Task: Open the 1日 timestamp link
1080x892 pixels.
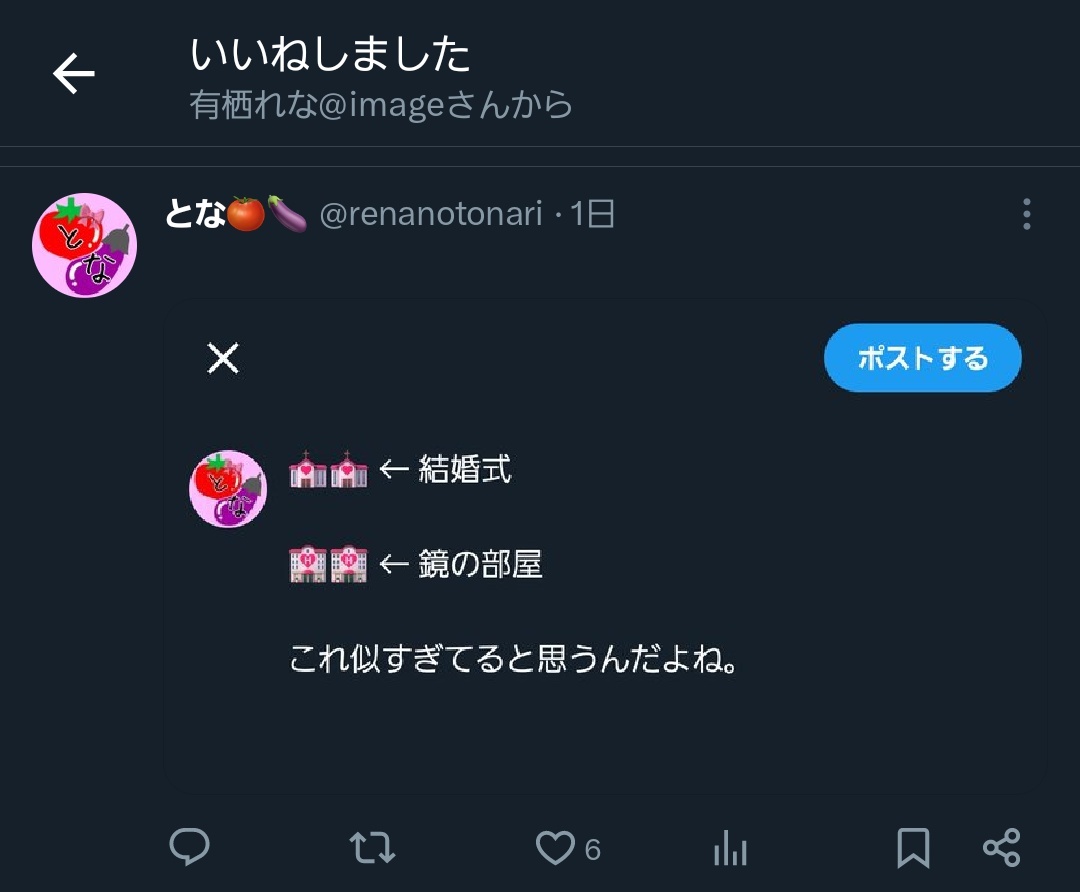Action: tap(593, 214)
